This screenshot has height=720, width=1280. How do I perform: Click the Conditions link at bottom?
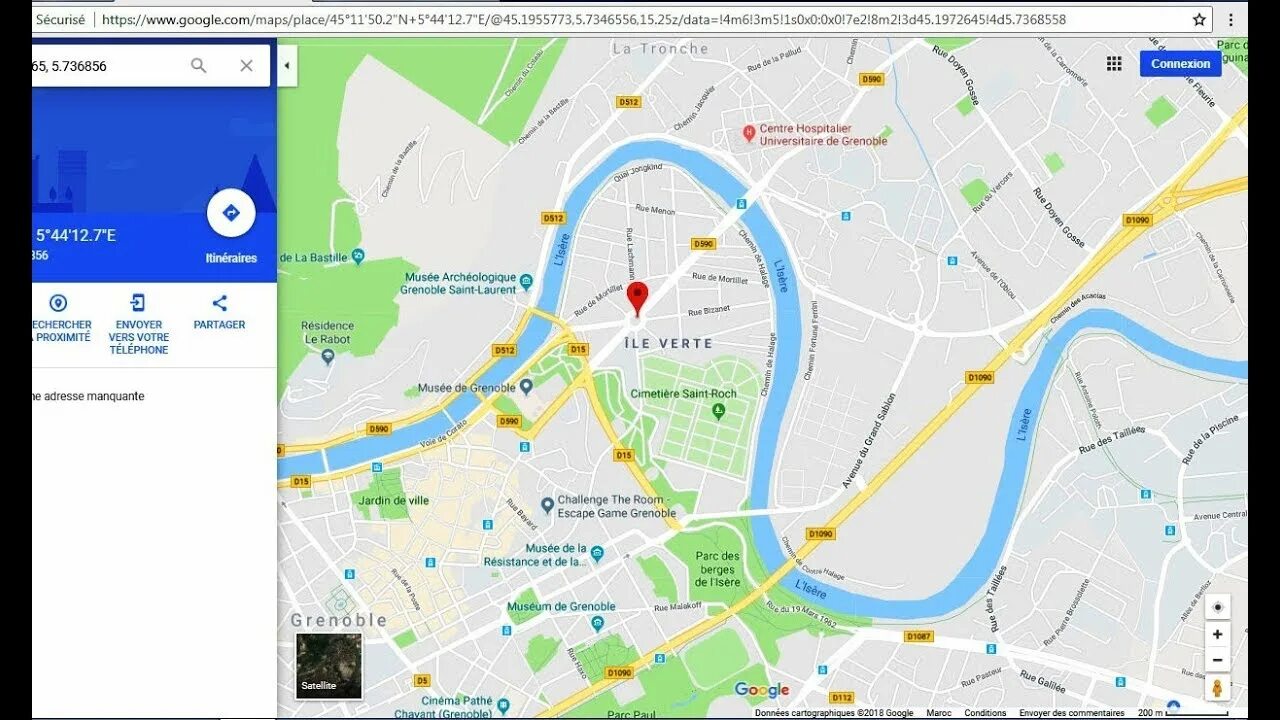(985, 713)
